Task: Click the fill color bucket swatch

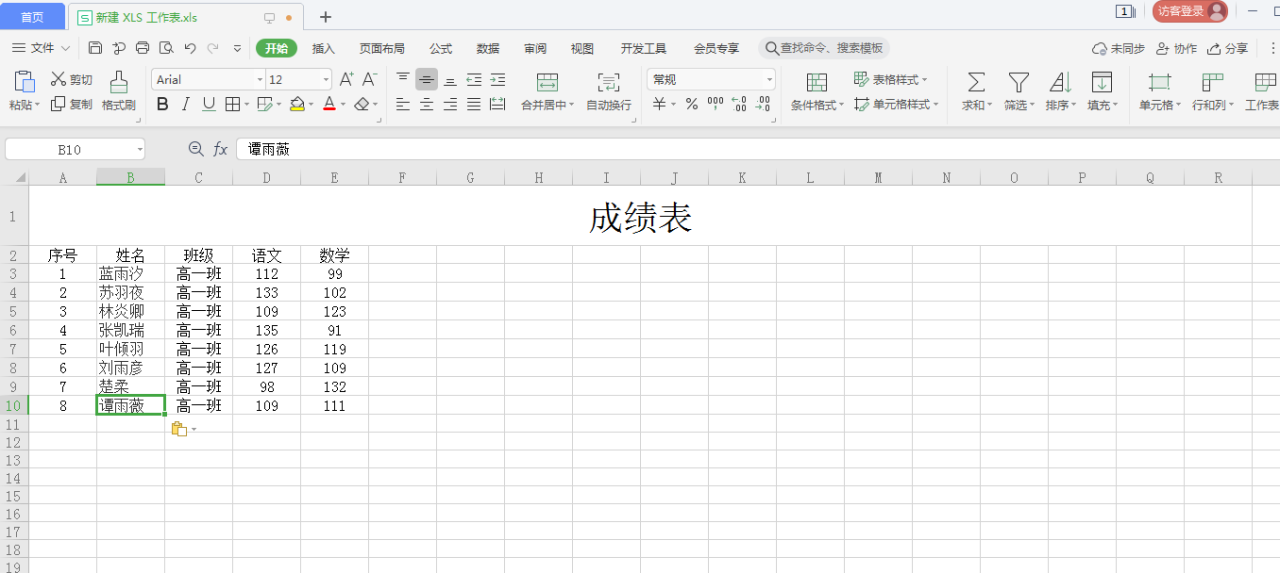Action: coord(297,104)
